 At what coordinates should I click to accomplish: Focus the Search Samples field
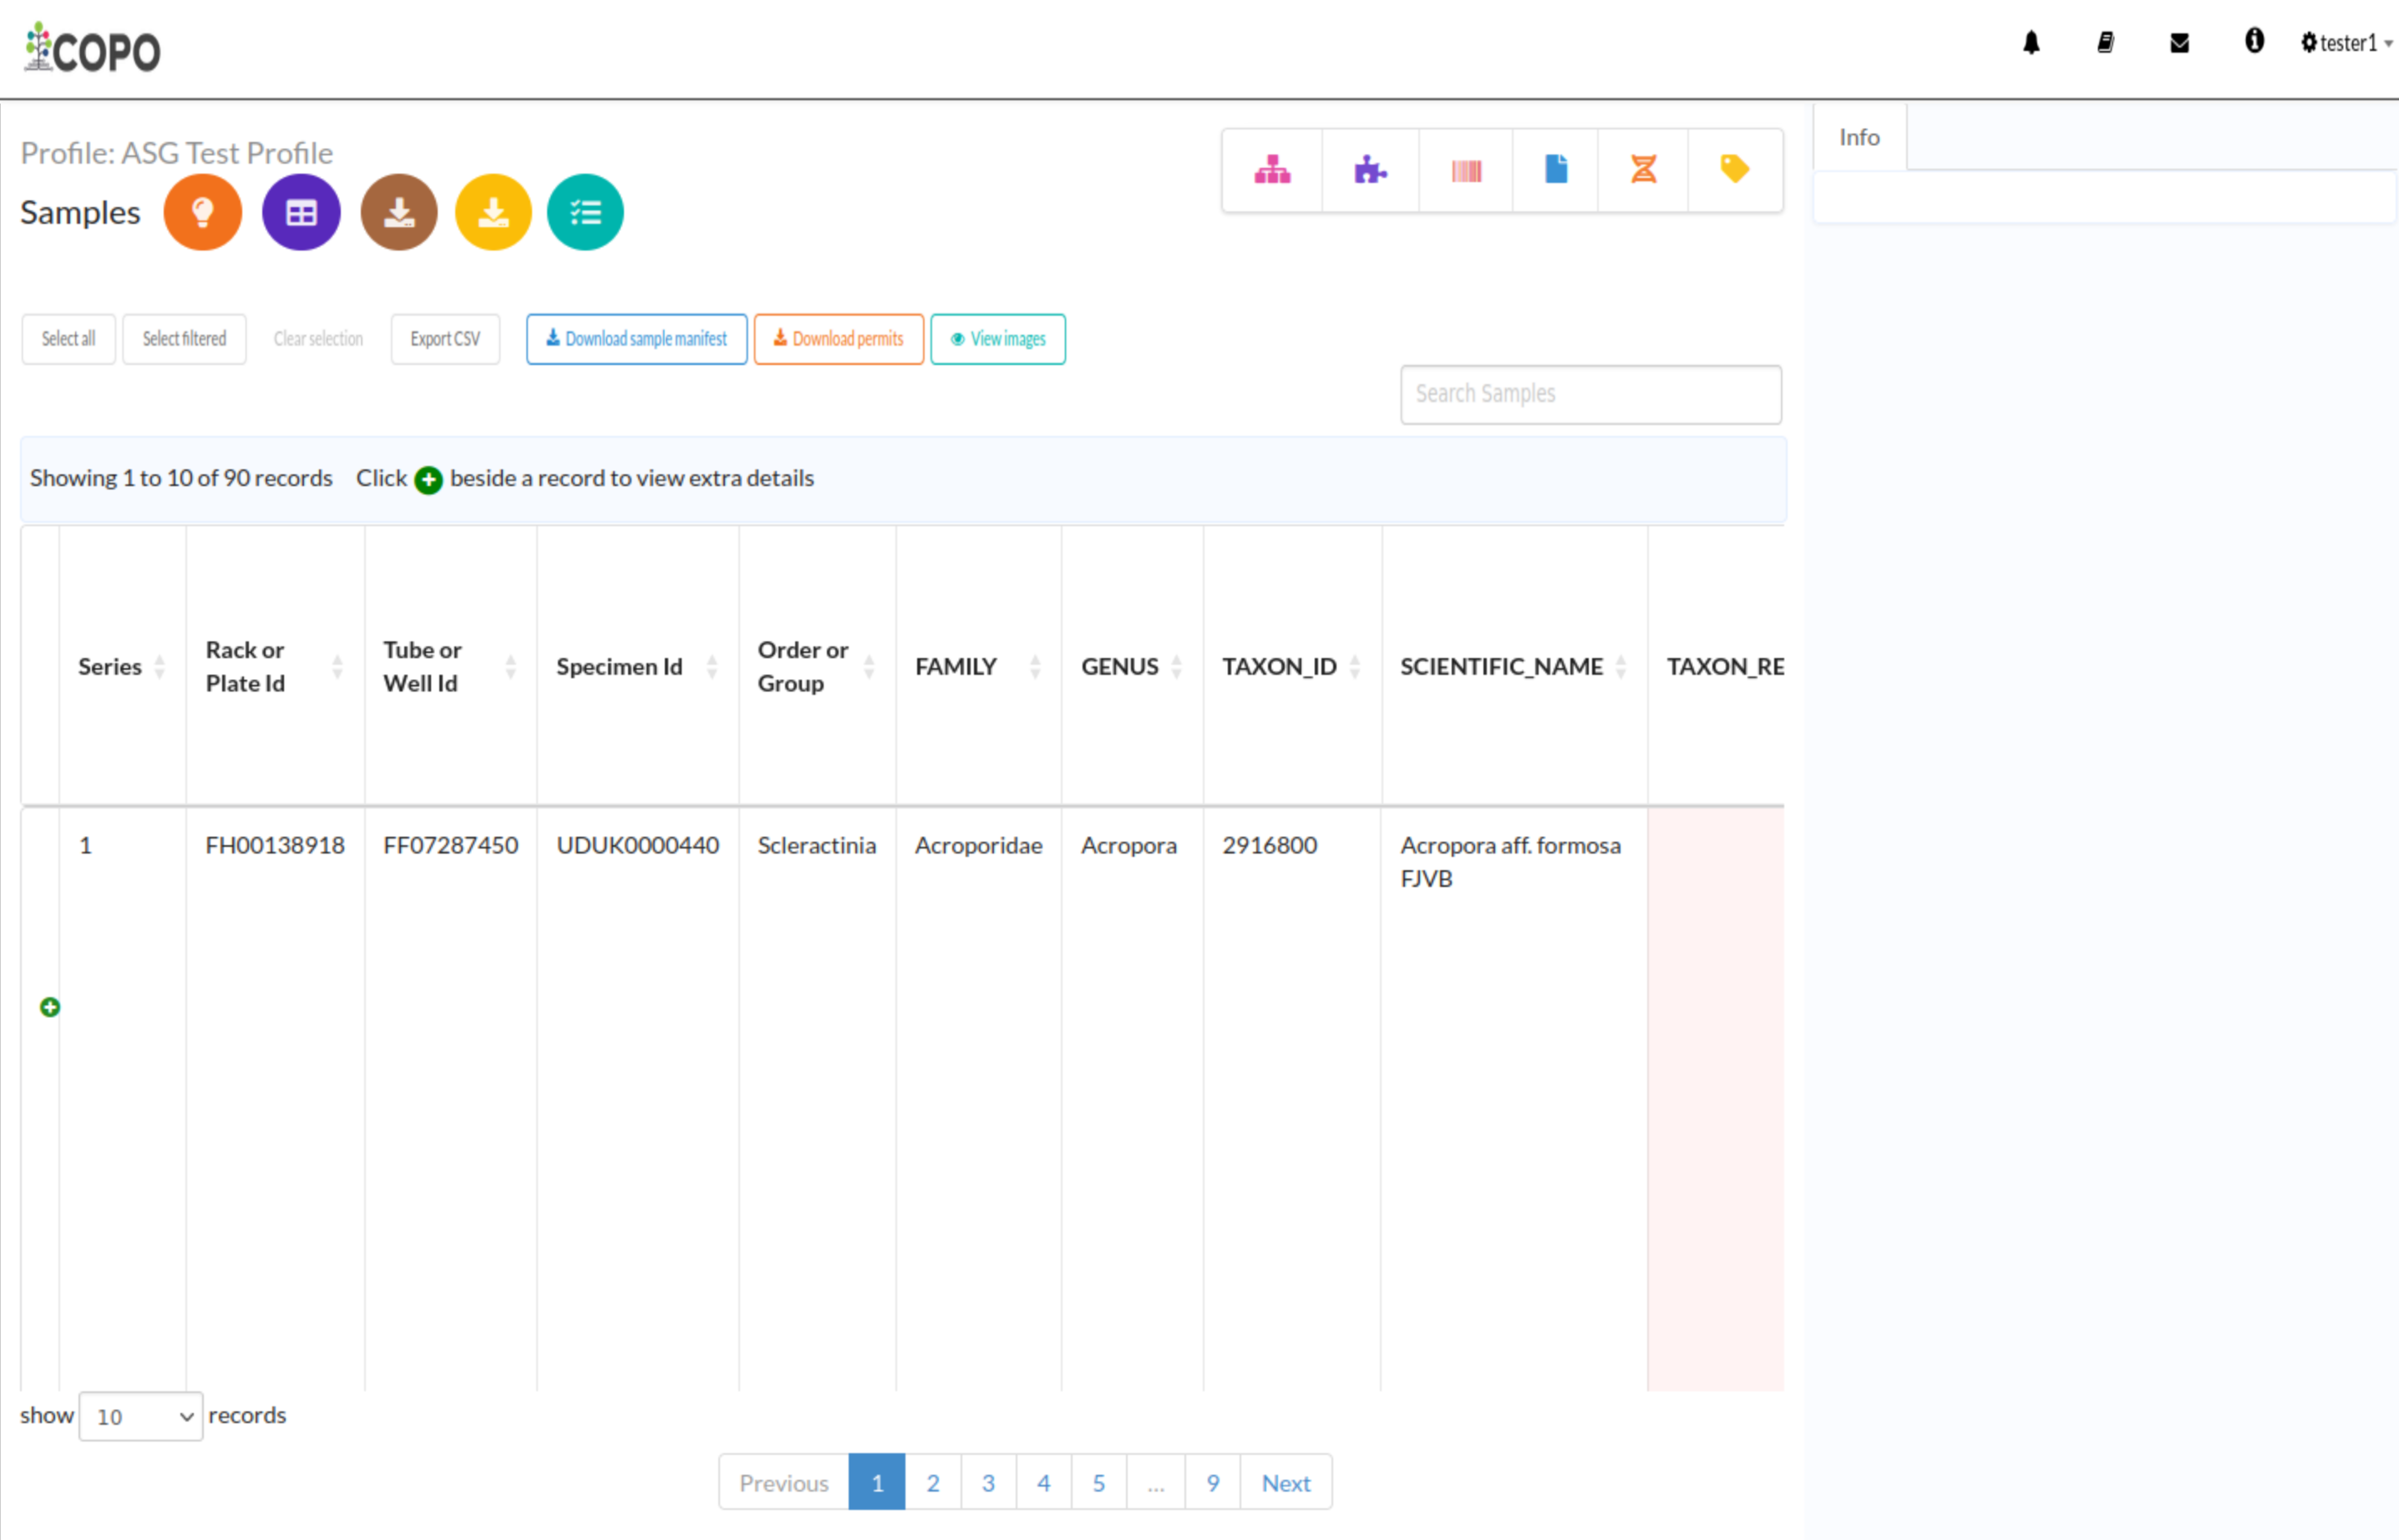pyautogui.click(x=1590, y=394)
